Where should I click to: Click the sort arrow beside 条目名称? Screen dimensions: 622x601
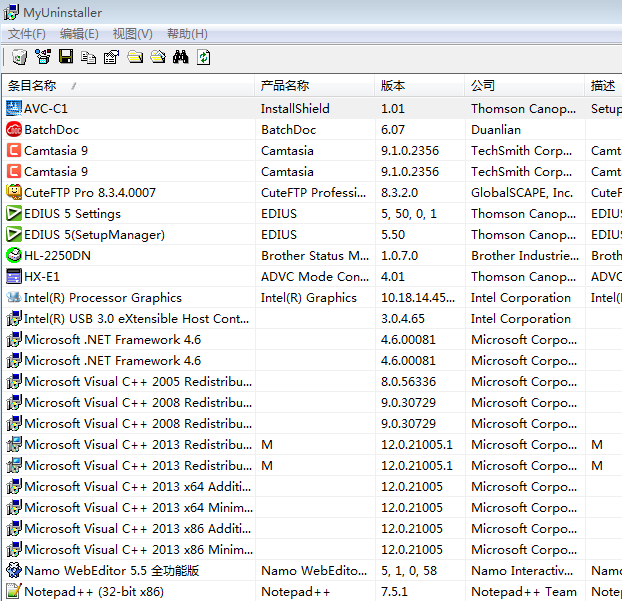click(74, 86)
